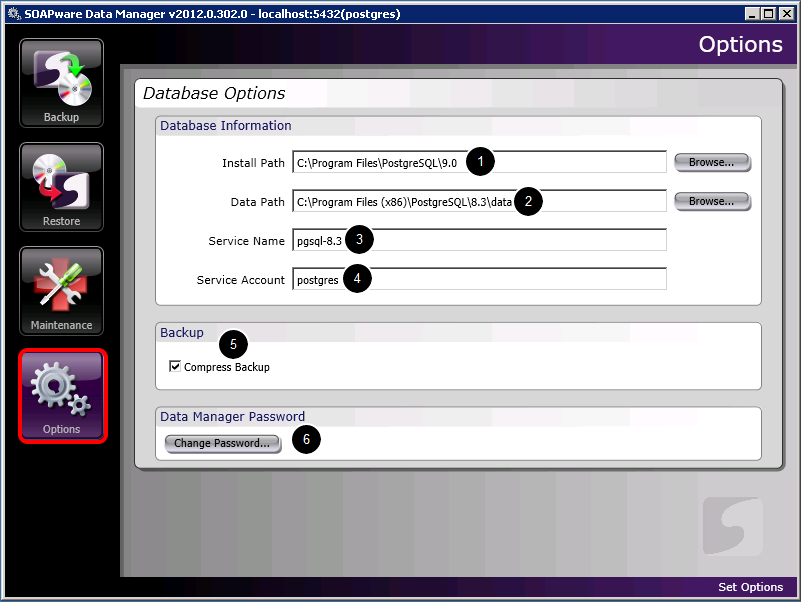The width and height of the screenshot is (801, 602).
Task: Click the Data Path label
Action: 257,202
